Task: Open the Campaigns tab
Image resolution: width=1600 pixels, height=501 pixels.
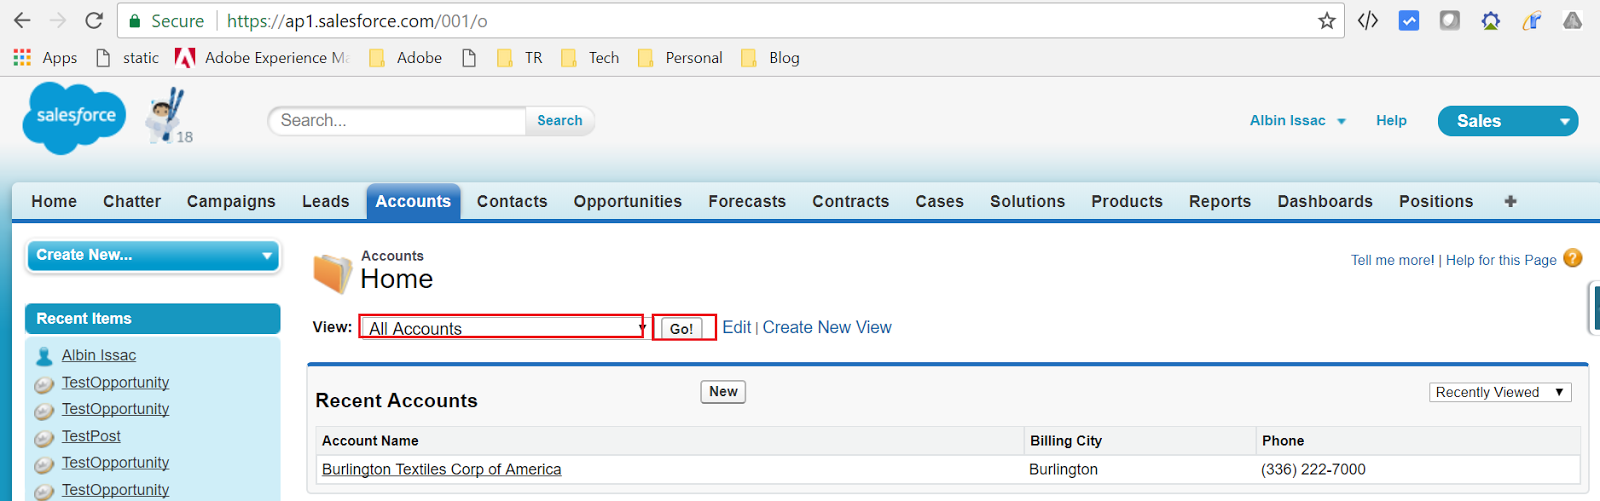Action: tap(231, 201)
